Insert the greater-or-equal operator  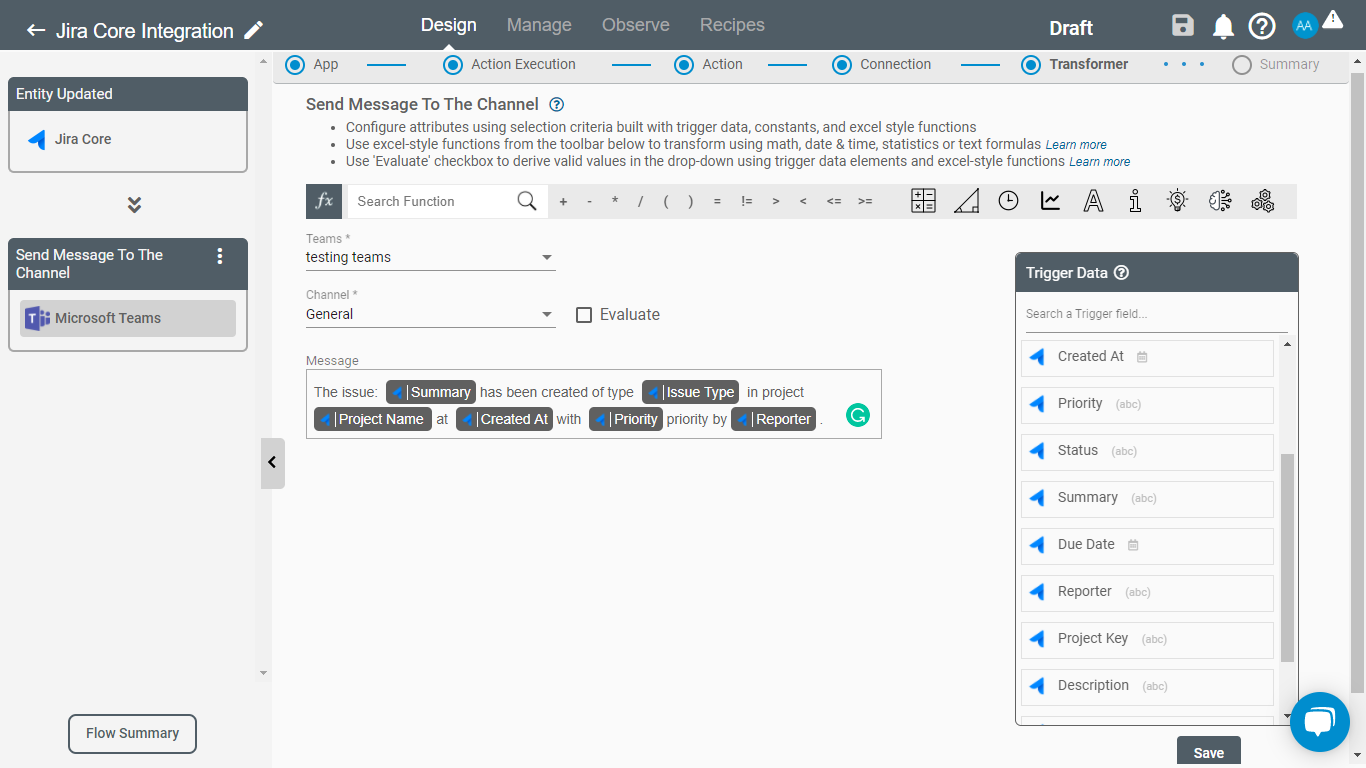865,201
